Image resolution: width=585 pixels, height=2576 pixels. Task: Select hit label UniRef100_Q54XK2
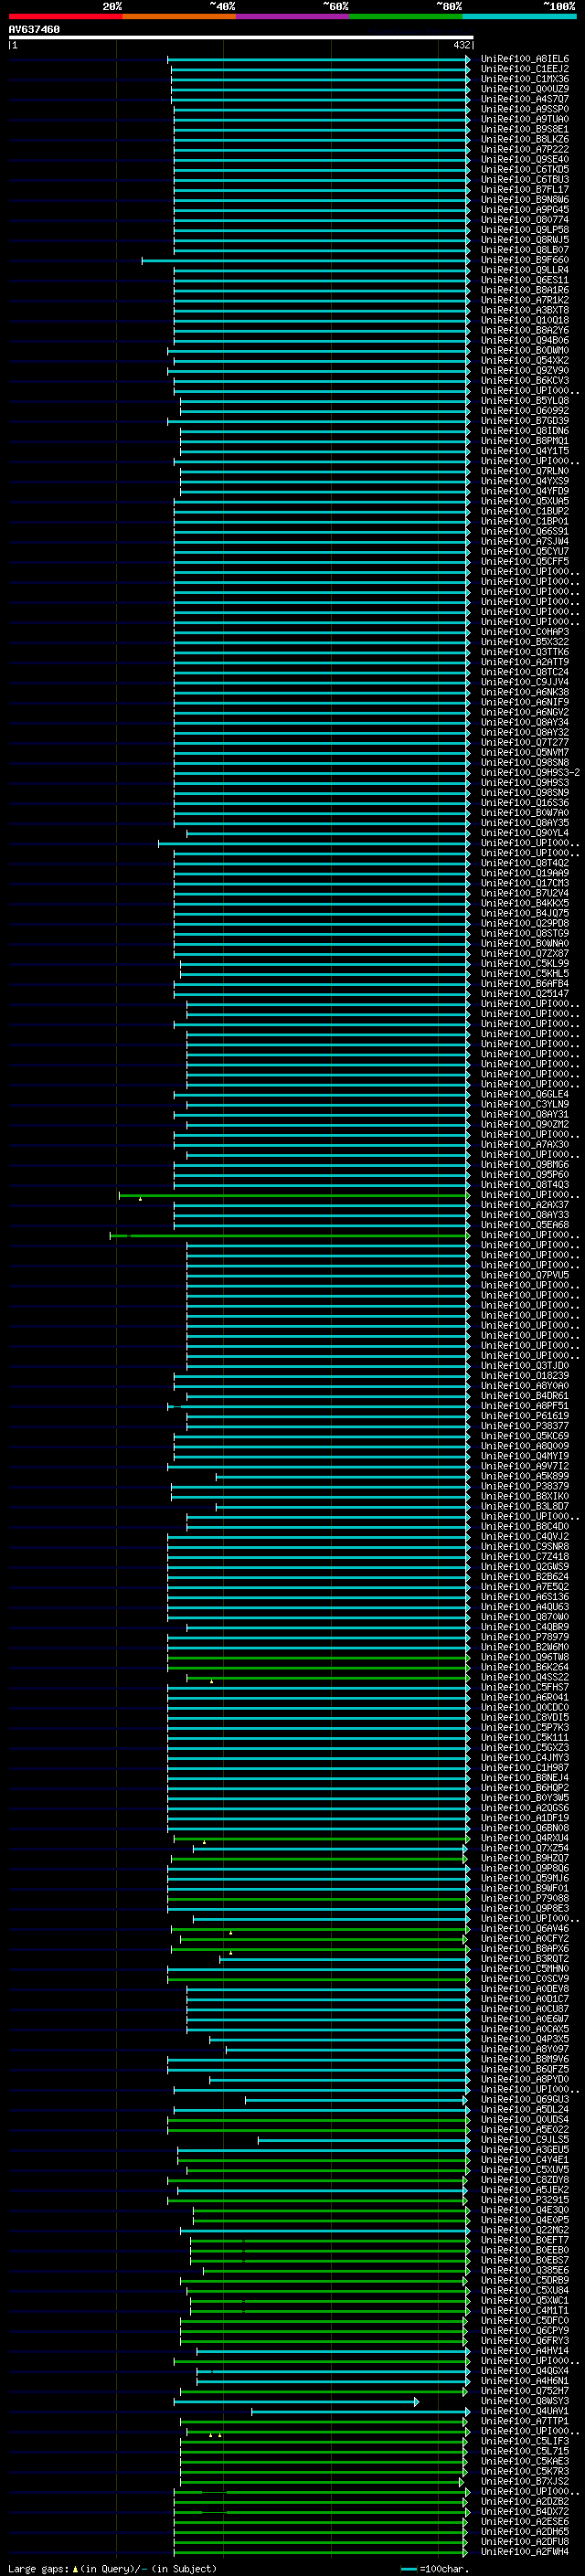coord(524,361)
